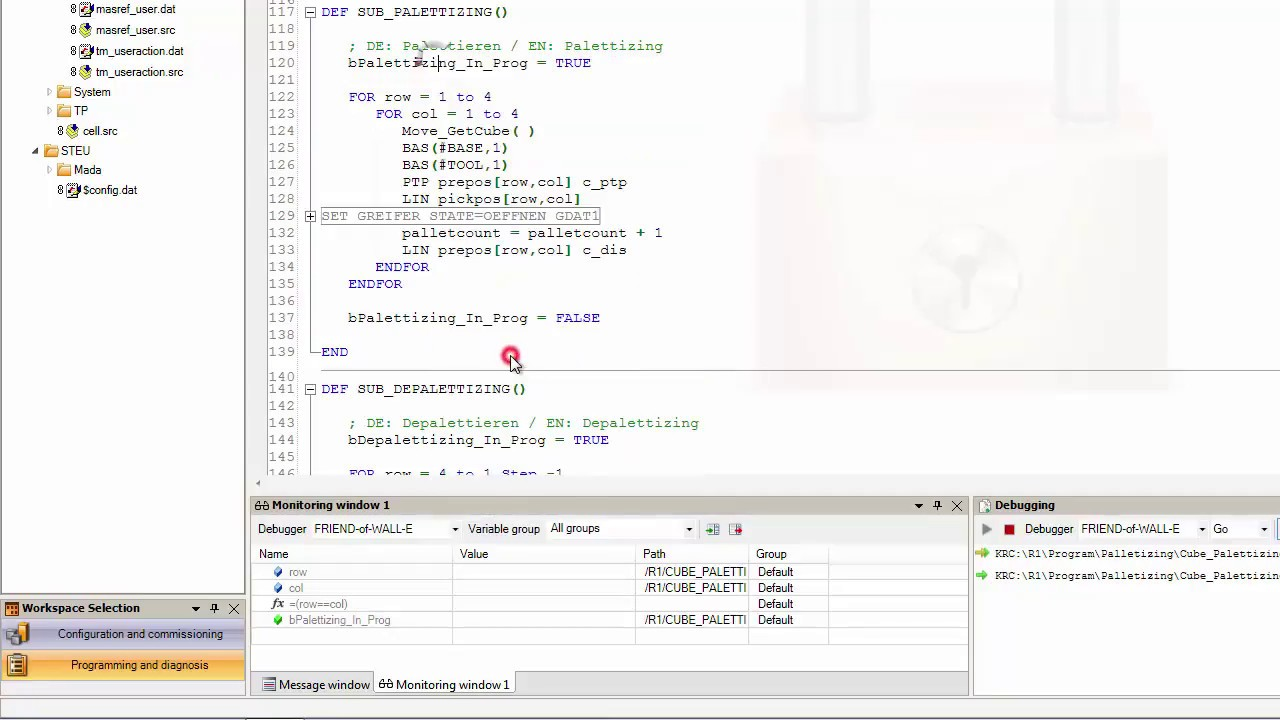Click the System folder icon
Image resolution: width=1280 pixels, height=720 pixels.
click(x=64, y=92)
